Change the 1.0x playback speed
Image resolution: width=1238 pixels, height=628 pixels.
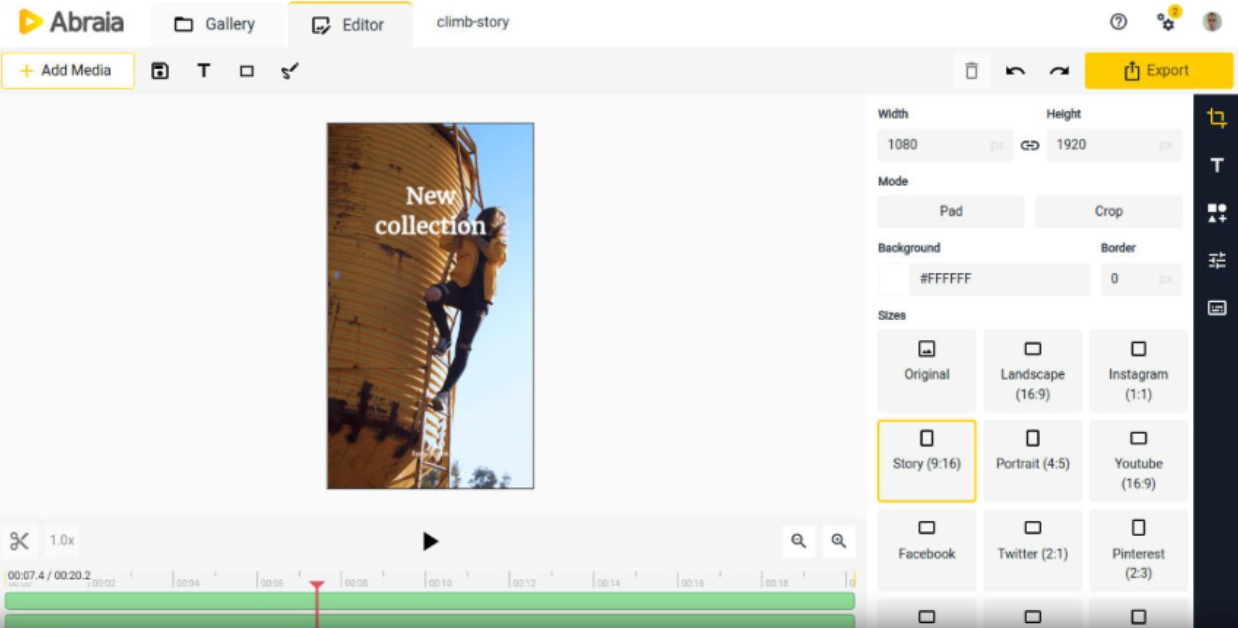tap(62, 541)
